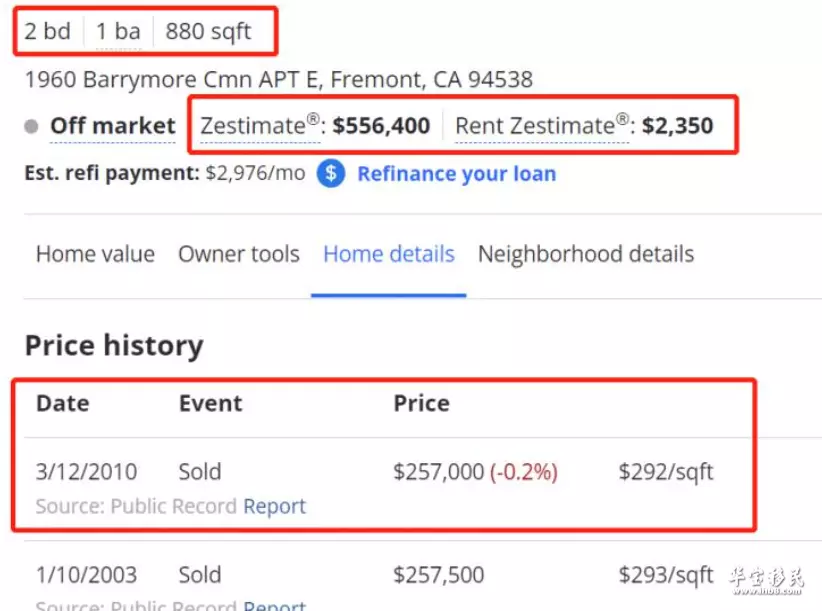The image size is (822, 611).
Task: Click the 1 ba underlined bathroom label
Action: coord(118,31)
